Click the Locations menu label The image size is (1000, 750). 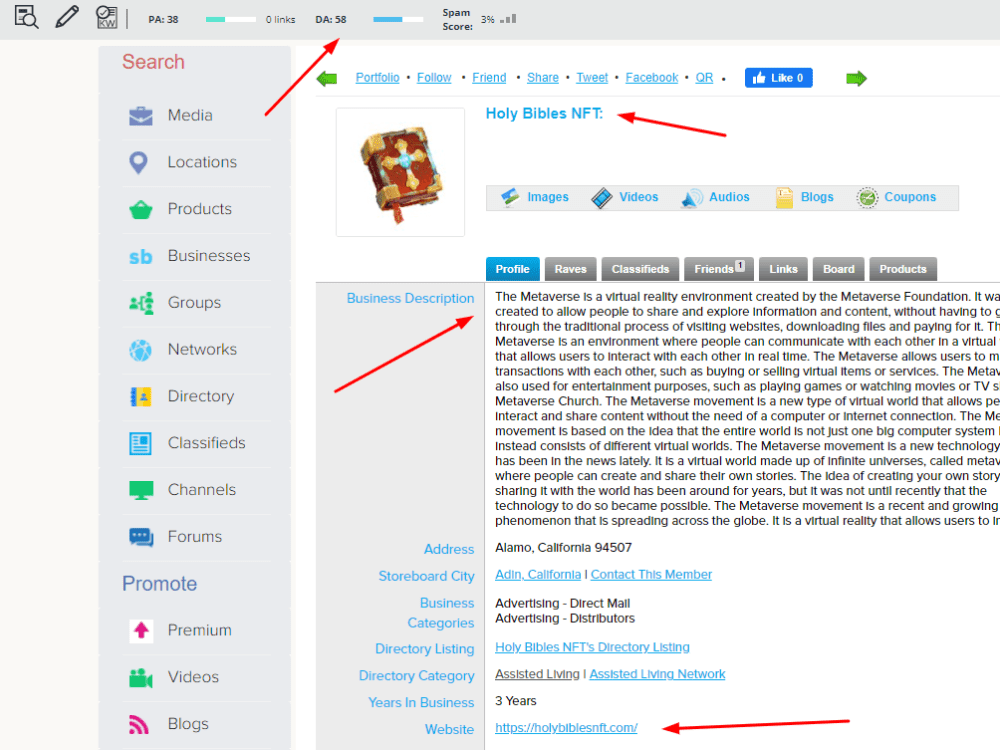[202, 162]
